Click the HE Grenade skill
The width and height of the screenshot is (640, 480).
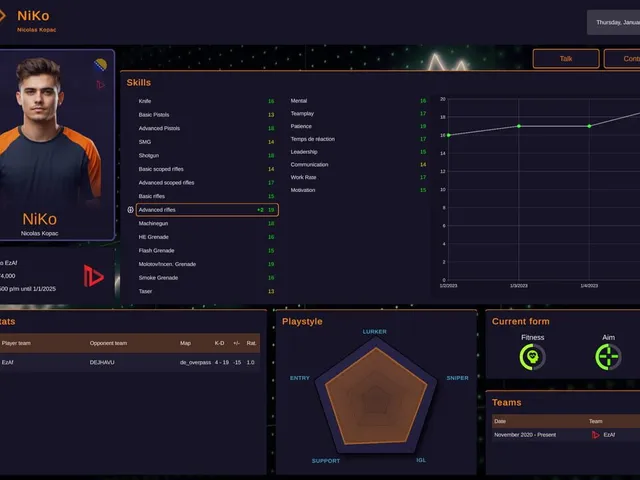tap(206, 237)
